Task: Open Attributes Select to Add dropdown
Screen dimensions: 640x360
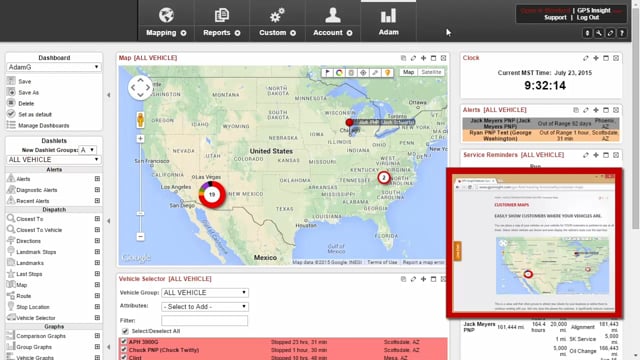Action: (x=205, y=307)
